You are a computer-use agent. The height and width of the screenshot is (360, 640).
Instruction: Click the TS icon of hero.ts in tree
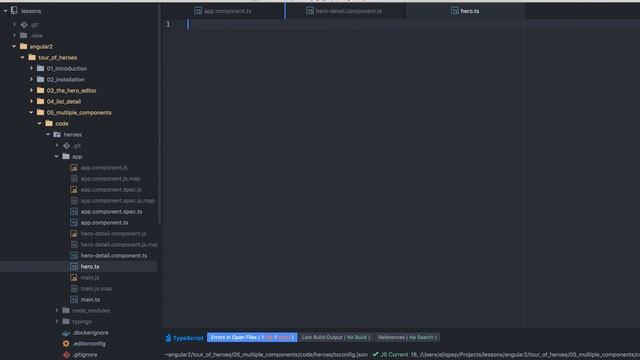coord(74,267)
